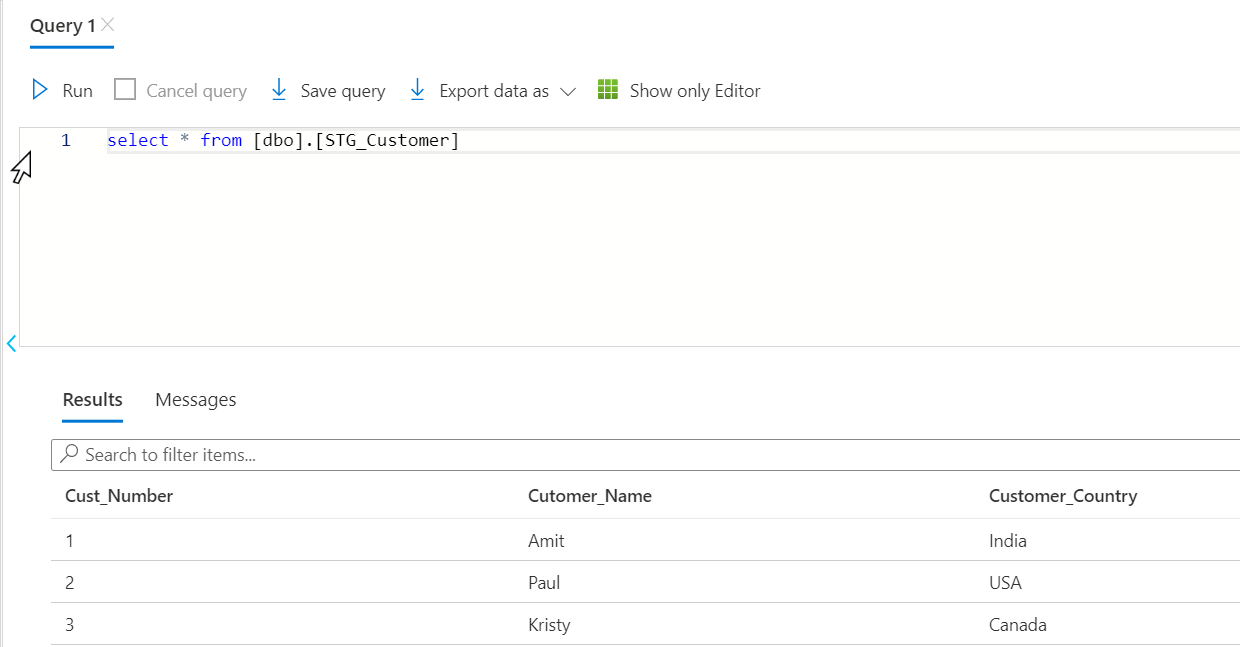
Task: Click the Cutomer_Name column header
Action: pos(590,496)
